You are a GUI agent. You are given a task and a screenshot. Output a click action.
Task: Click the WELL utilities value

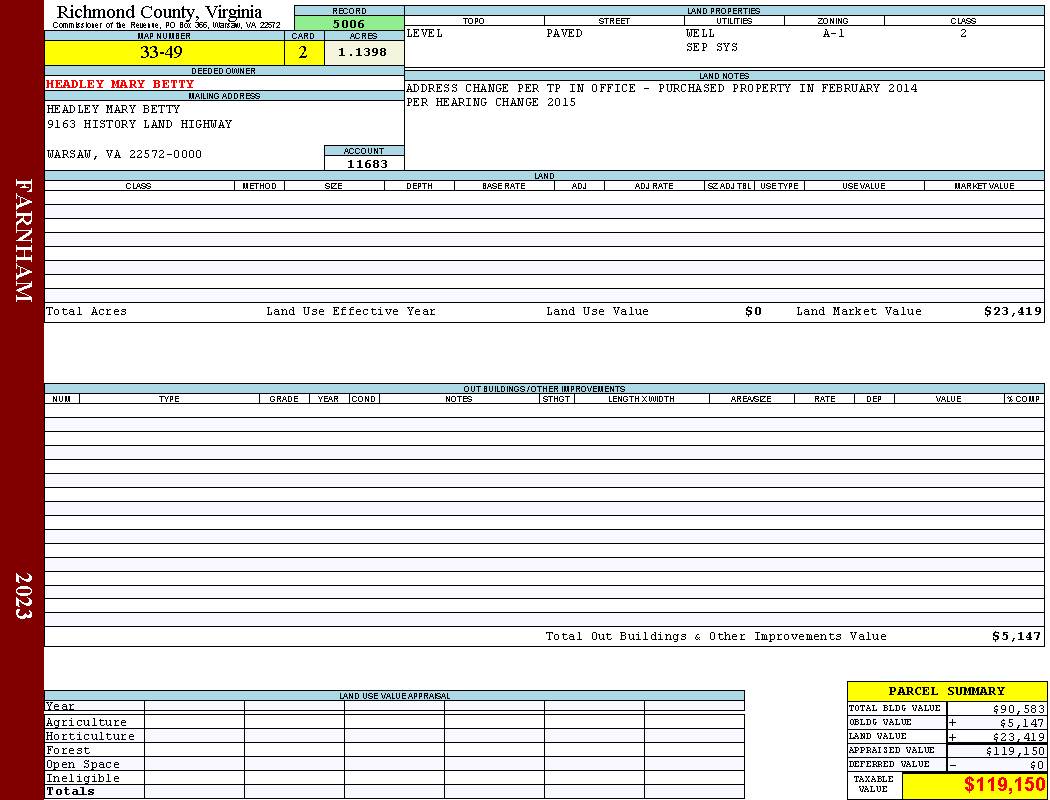700,33
